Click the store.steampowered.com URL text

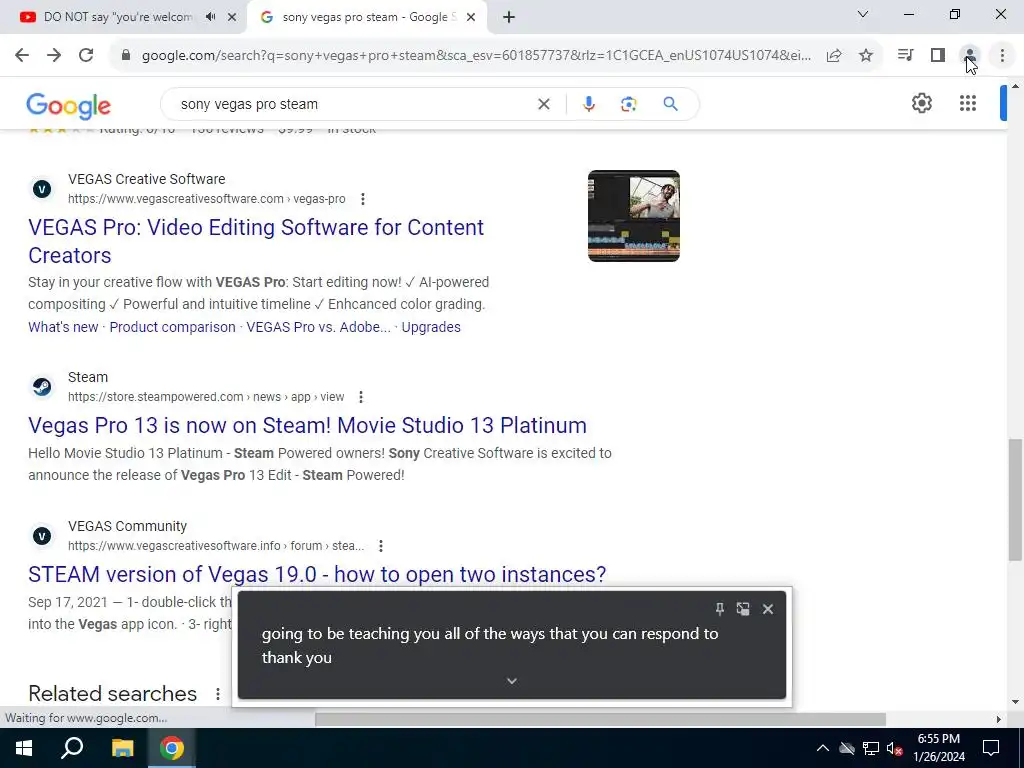pyautogui.click(x=206, y=396)
